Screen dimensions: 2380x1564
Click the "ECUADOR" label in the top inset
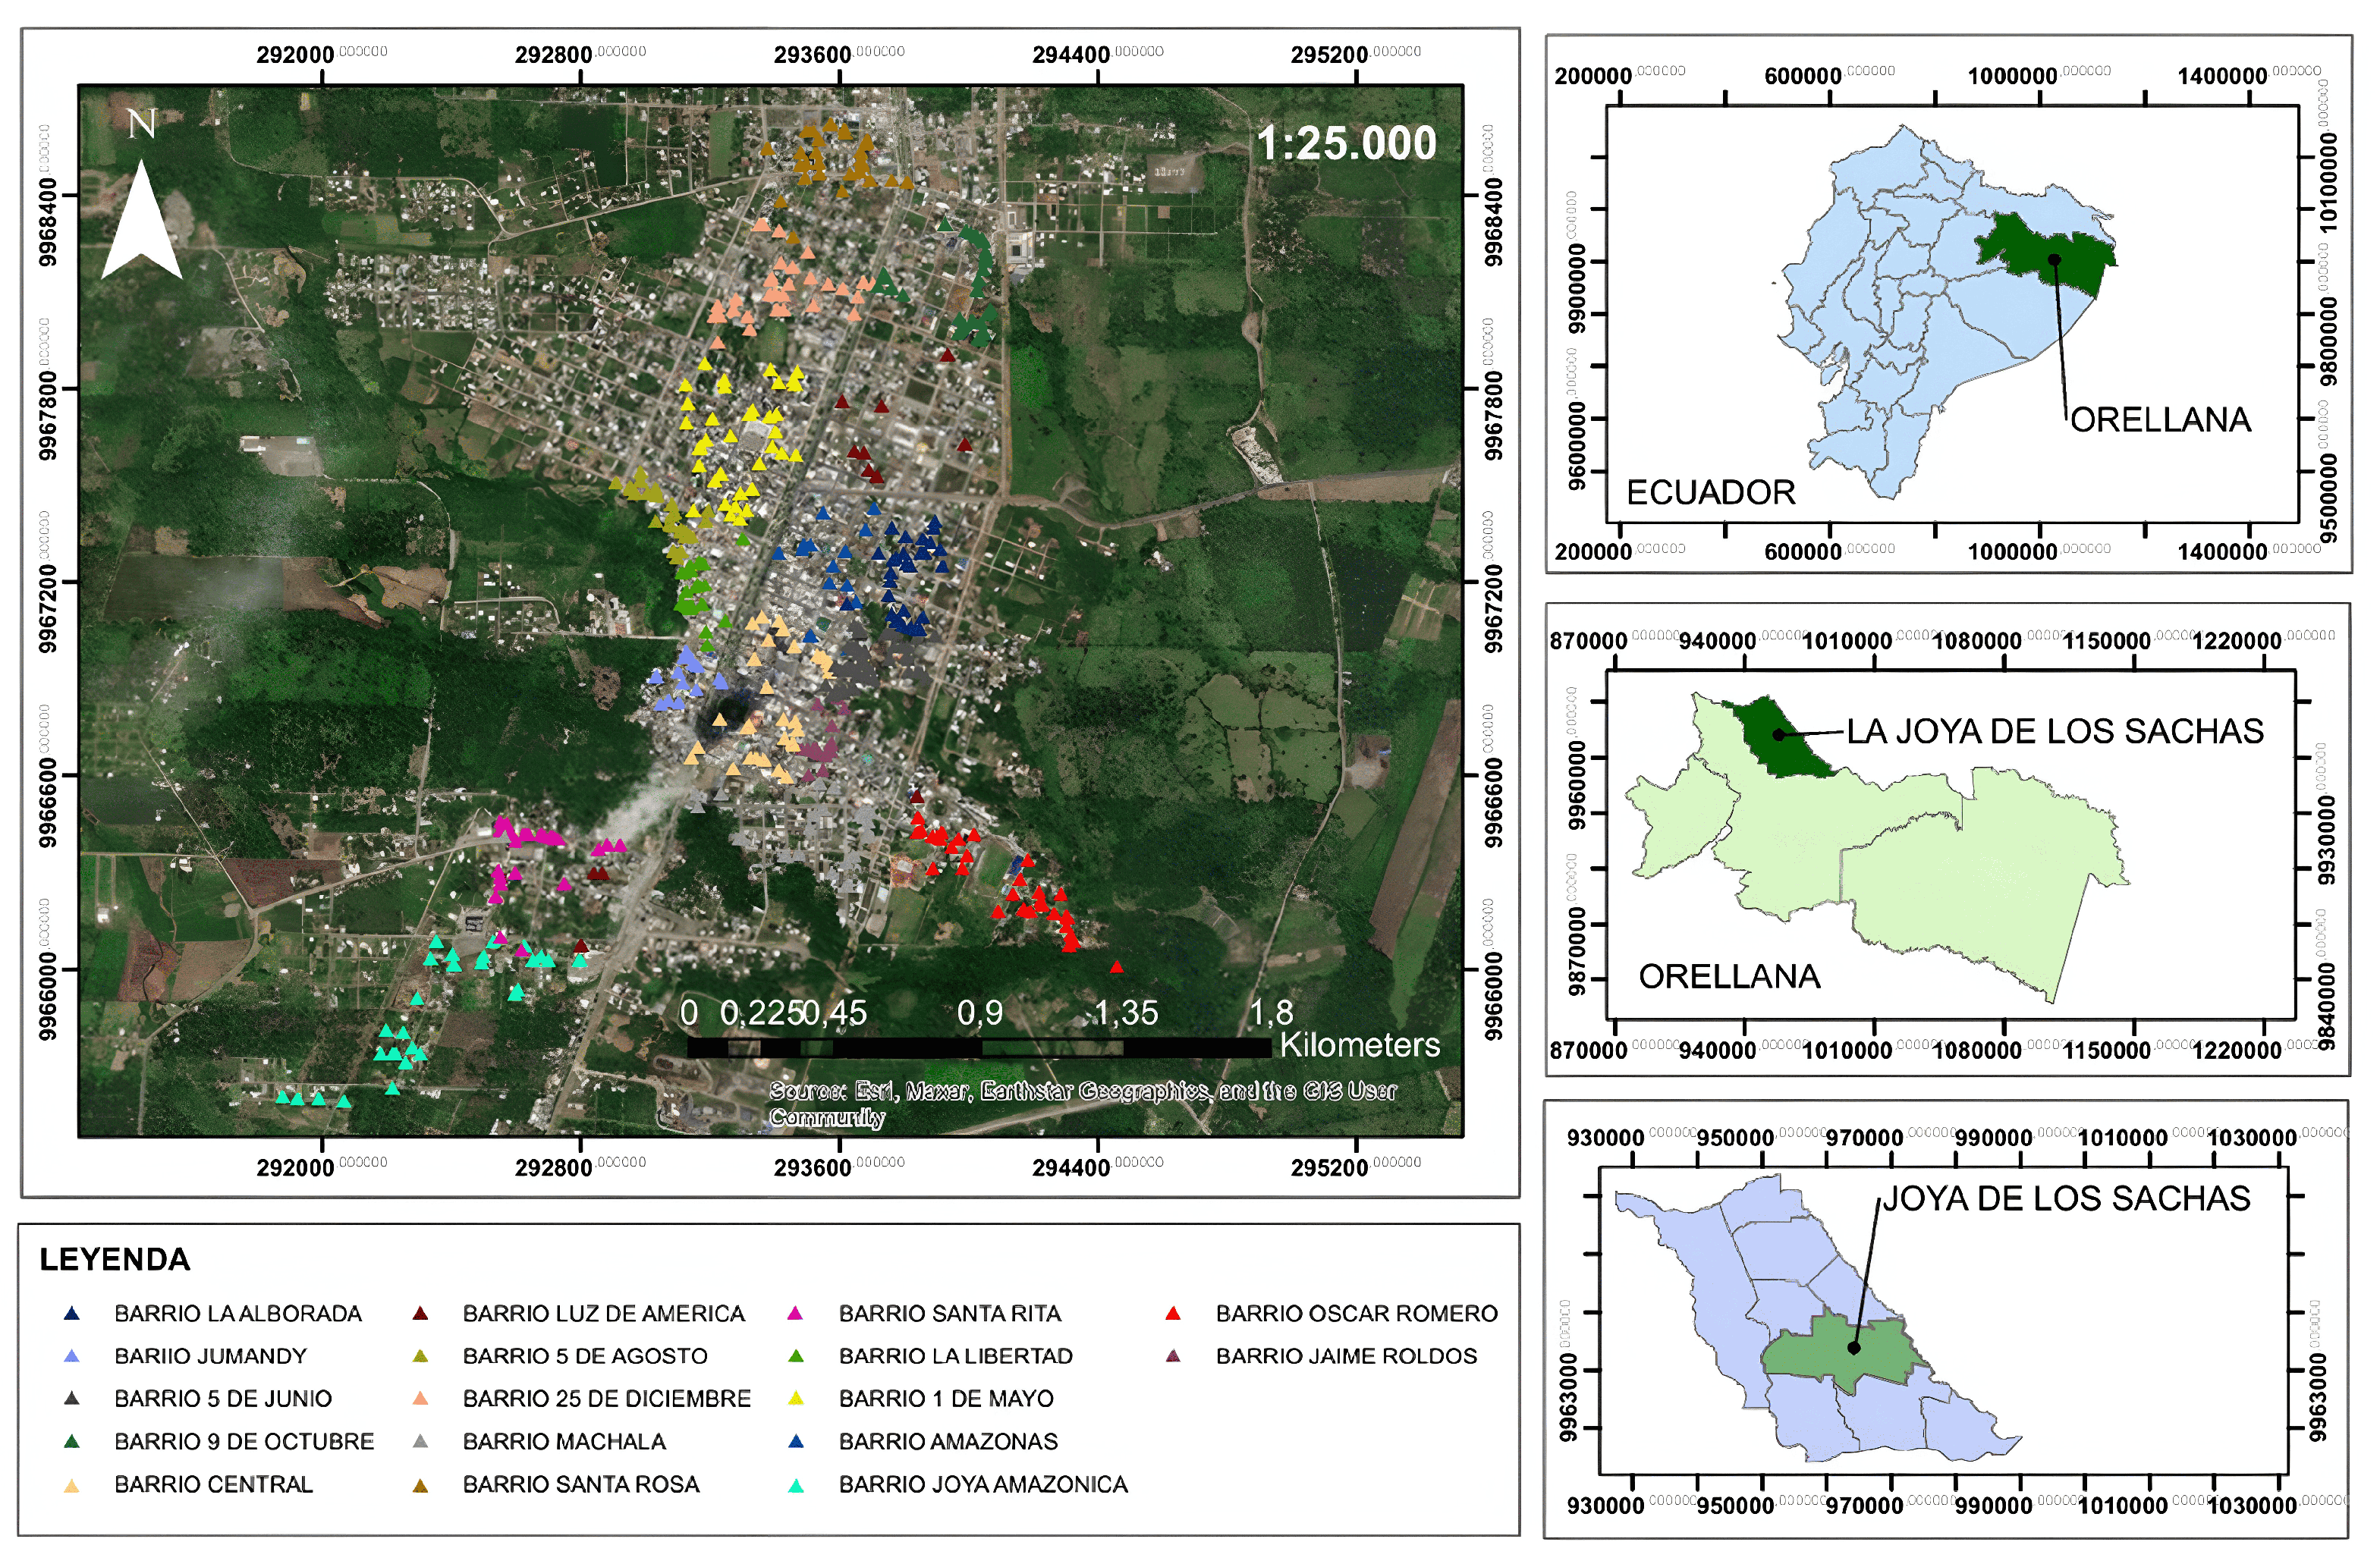[x=1711, y=492]
